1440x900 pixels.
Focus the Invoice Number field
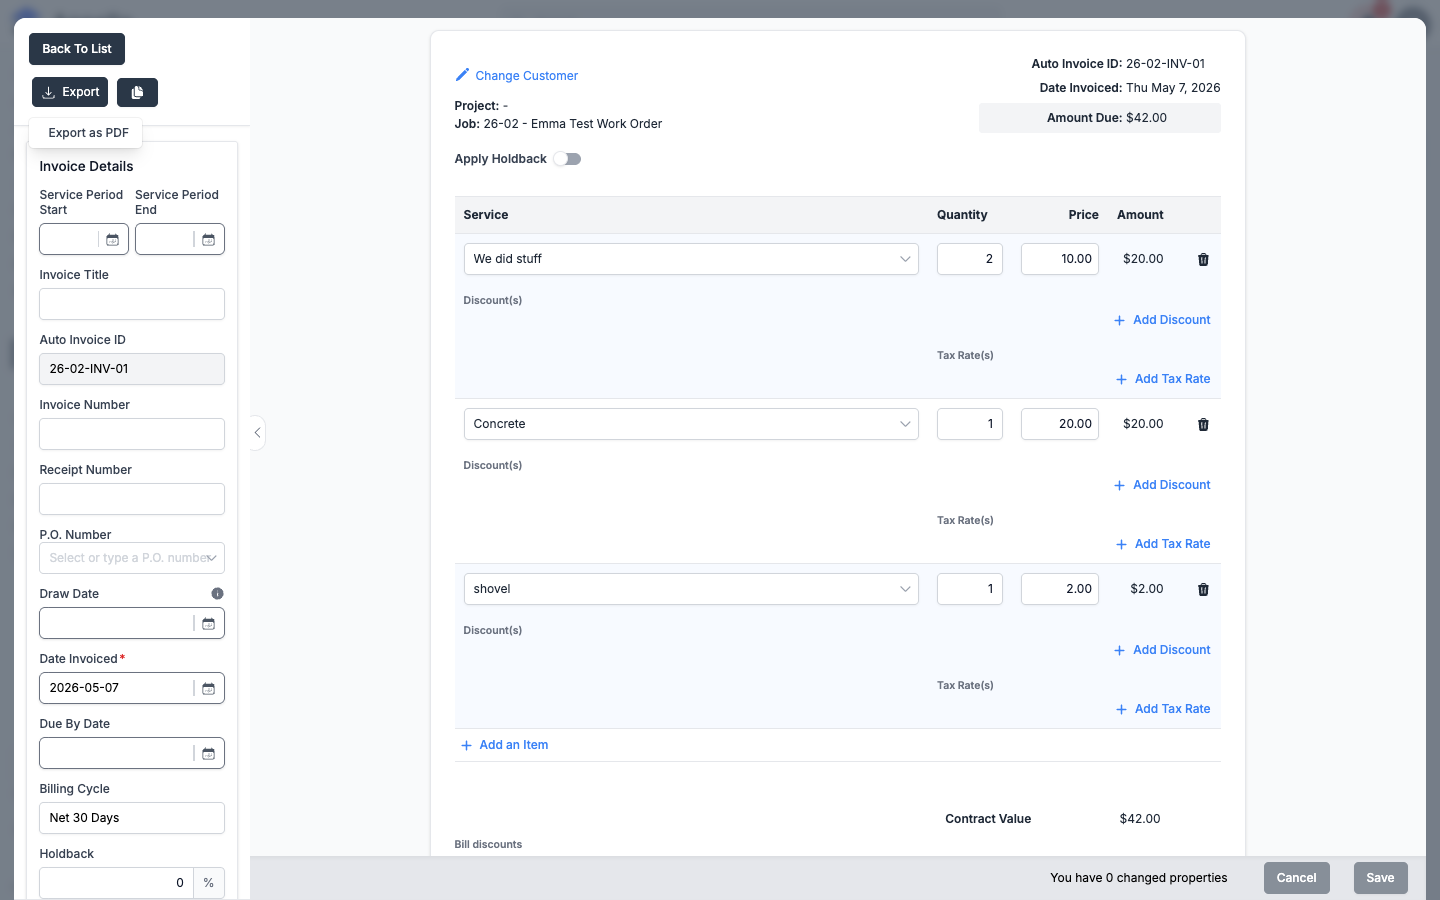(x=132, y=434)
